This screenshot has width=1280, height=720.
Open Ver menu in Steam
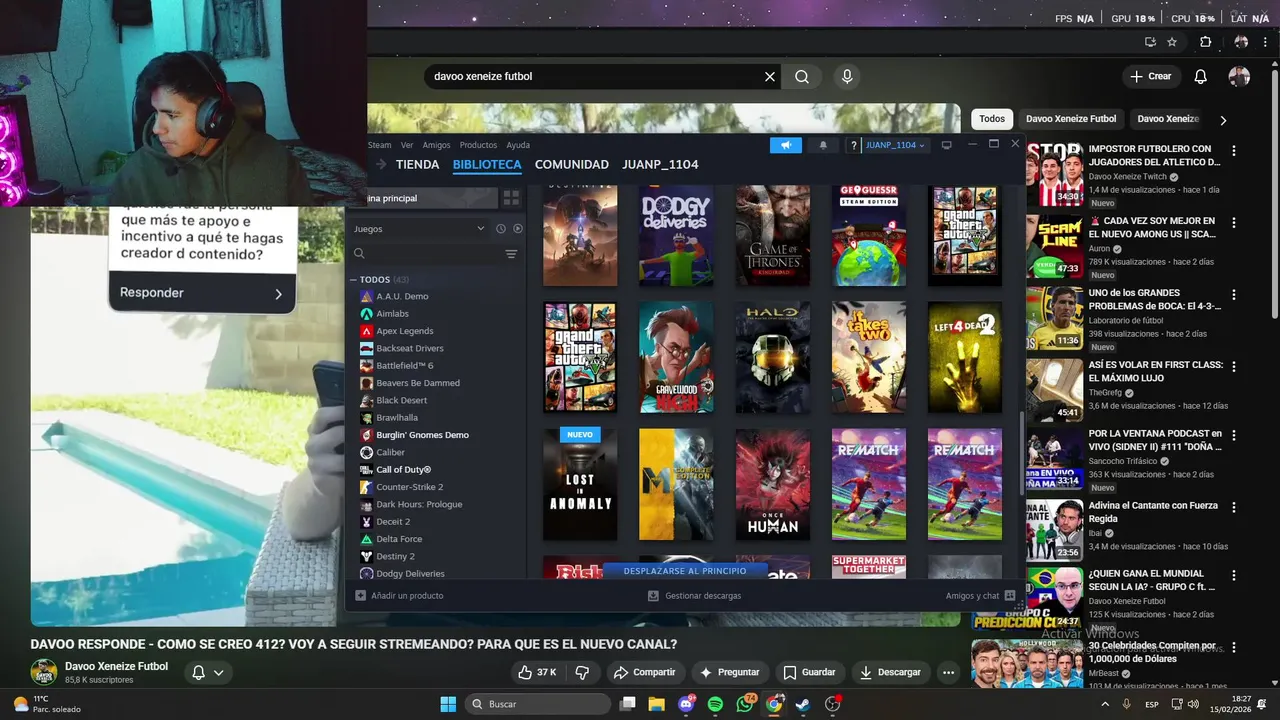(407, 145)
